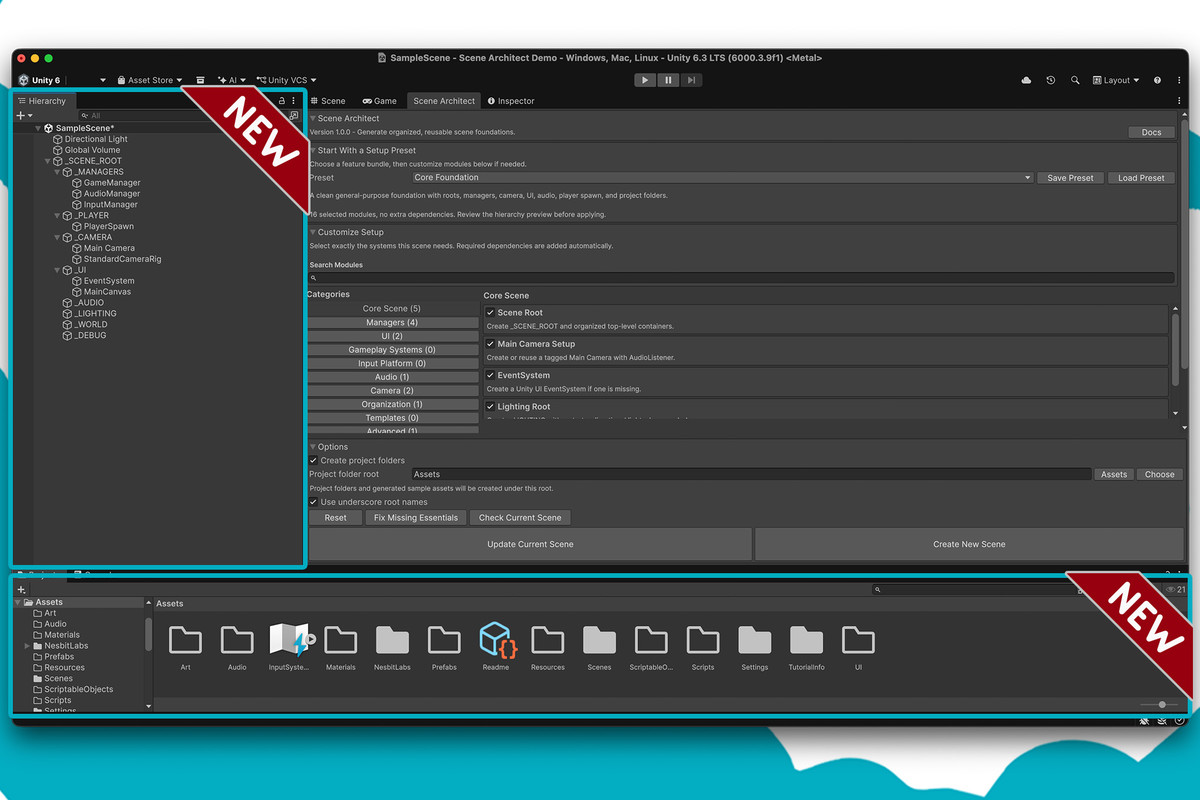Open the help question mark icon
1200x800 pixels.
[1157, 80]
